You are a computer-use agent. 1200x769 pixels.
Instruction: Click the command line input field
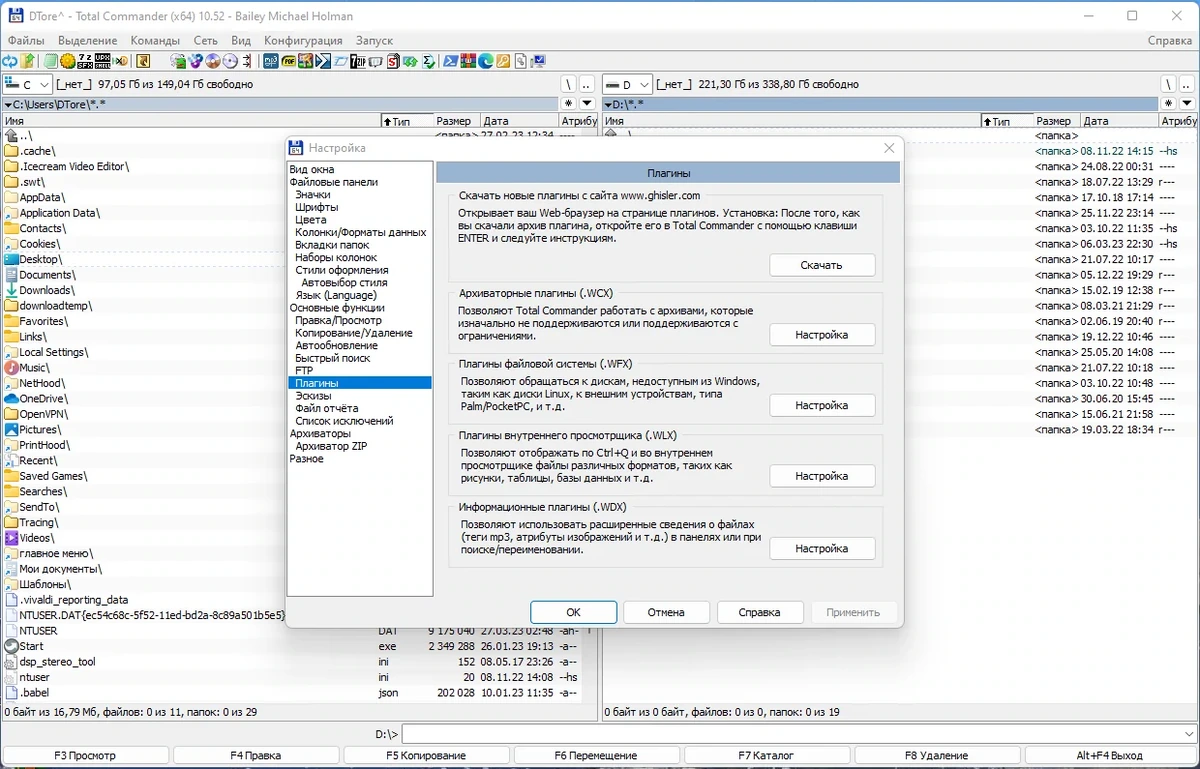798,734
